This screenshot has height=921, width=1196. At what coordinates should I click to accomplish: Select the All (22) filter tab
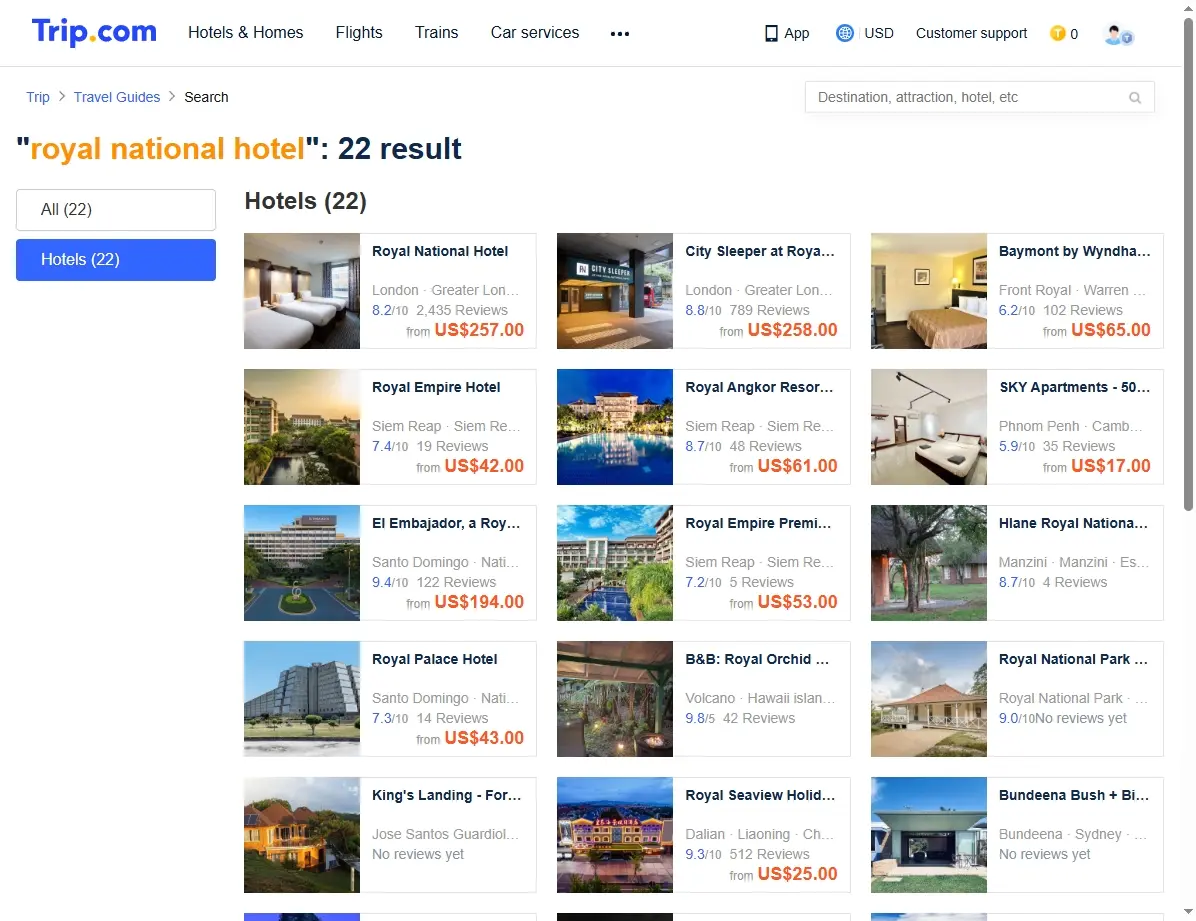(116, 210)
